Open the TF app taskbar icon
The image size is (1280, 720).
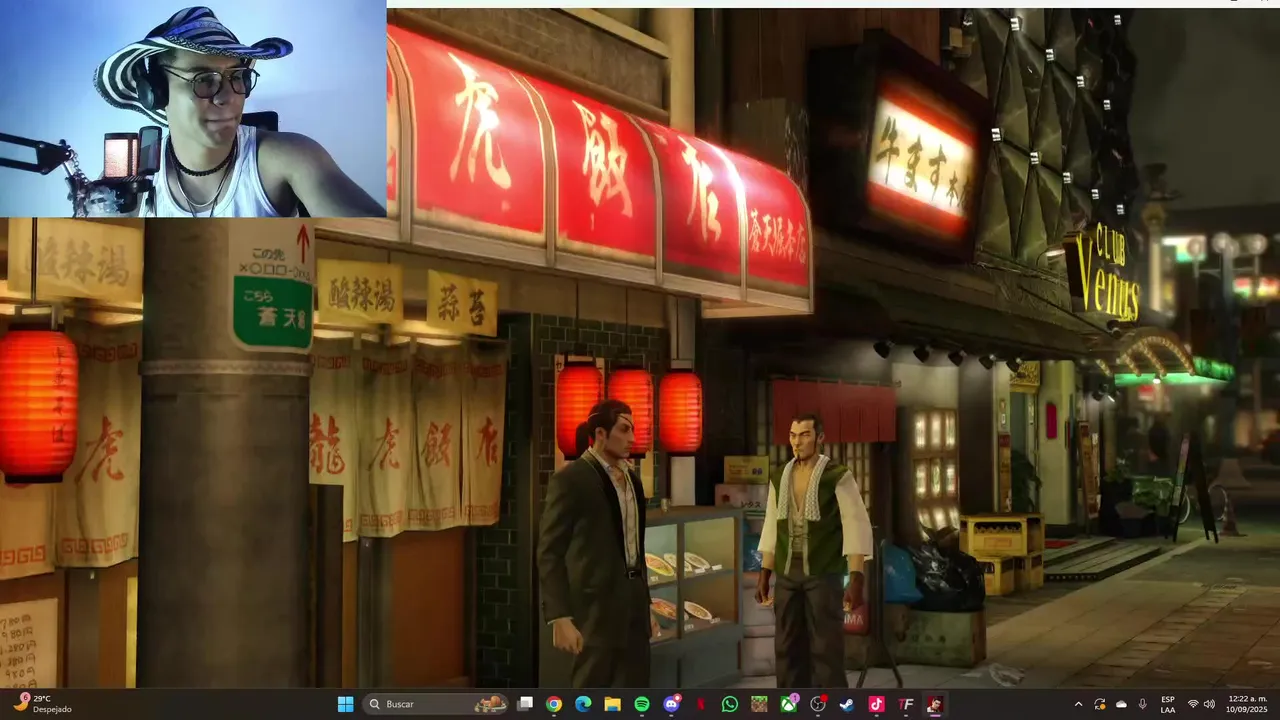[x=906, y=704]
